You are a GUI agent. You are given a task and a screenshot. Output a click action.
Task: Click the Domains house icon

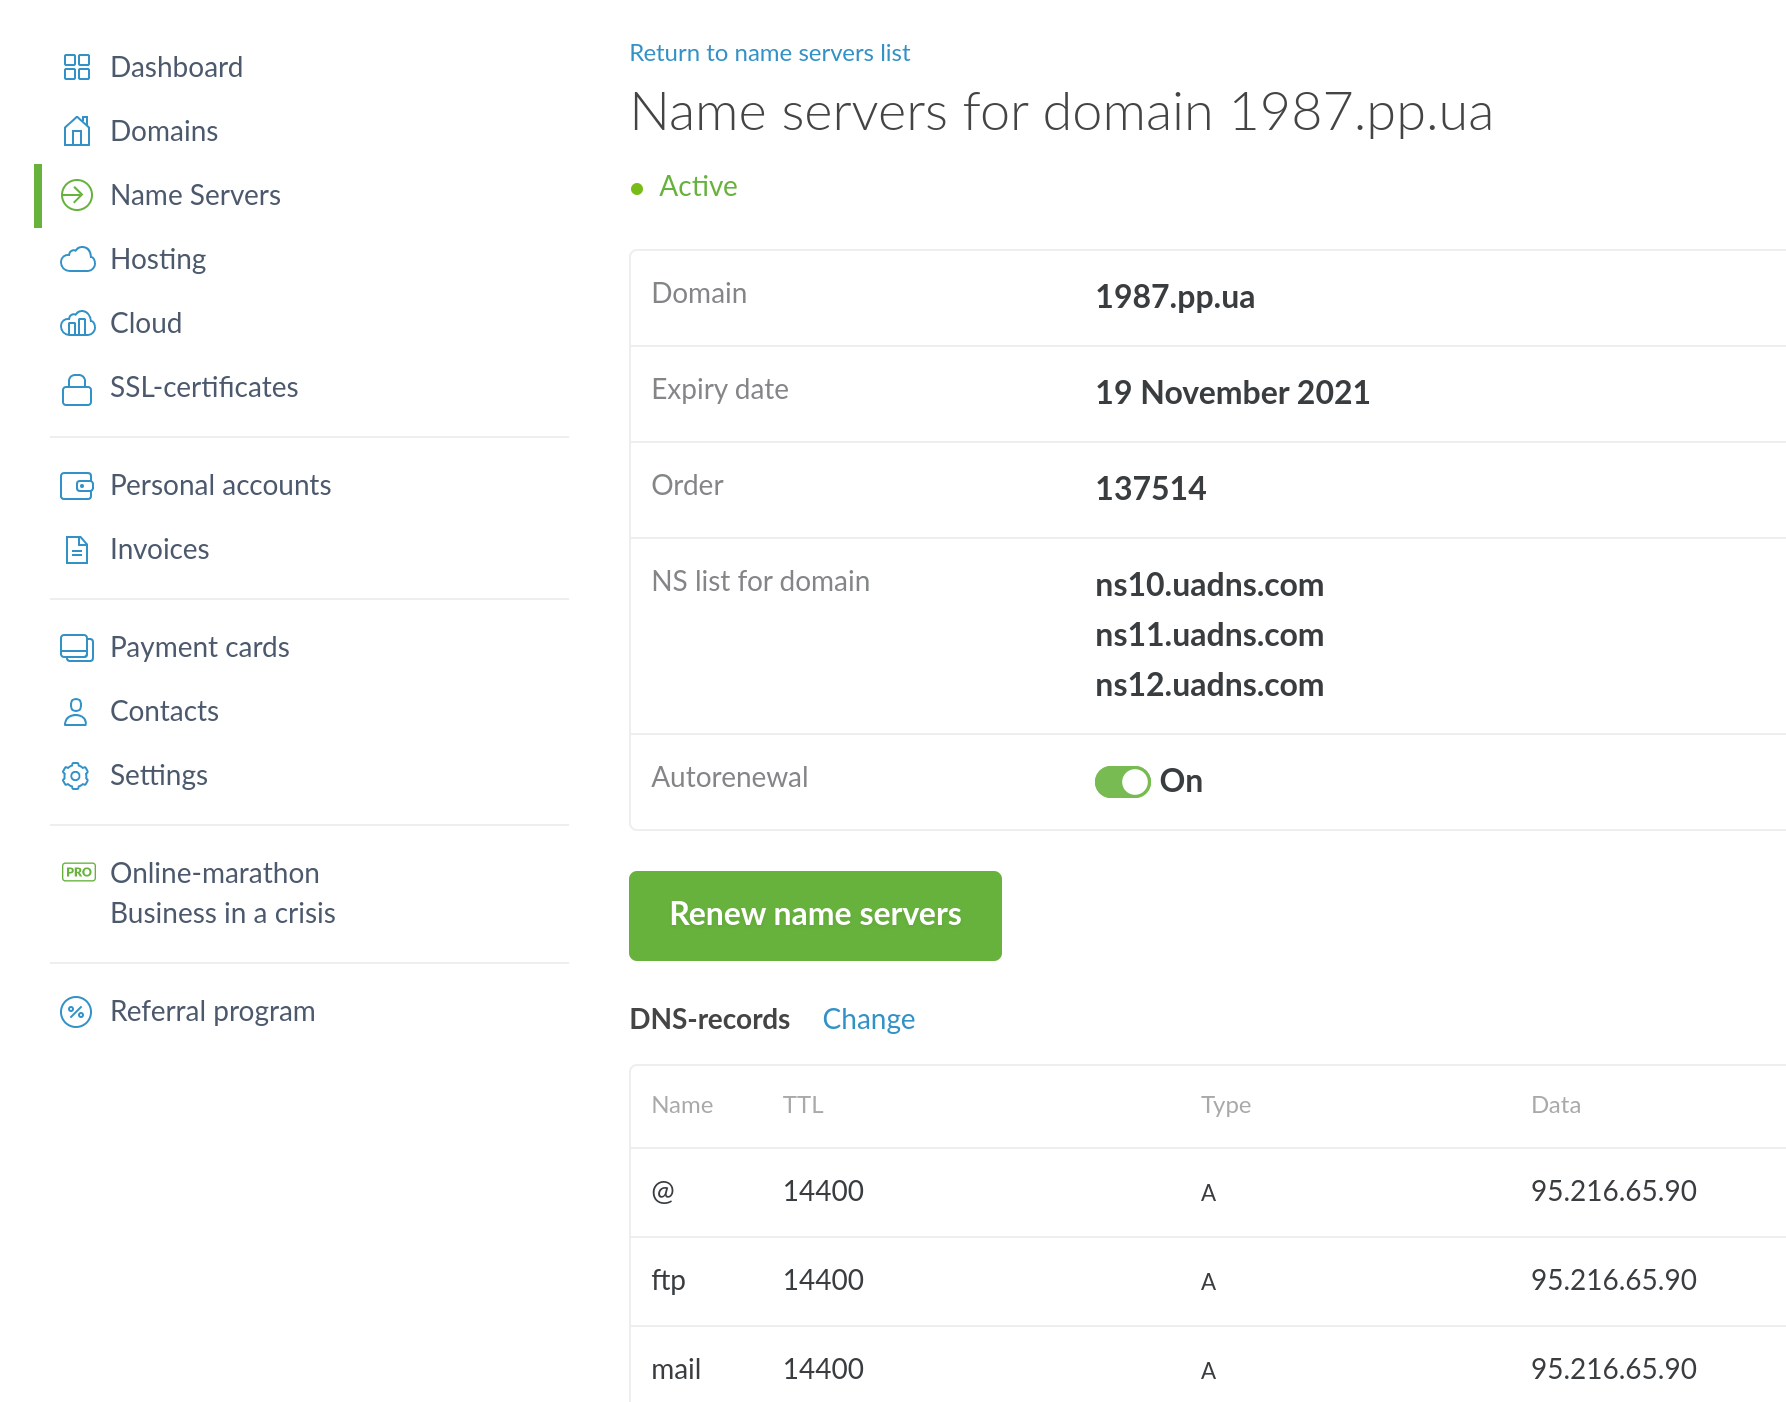point(77,131)
